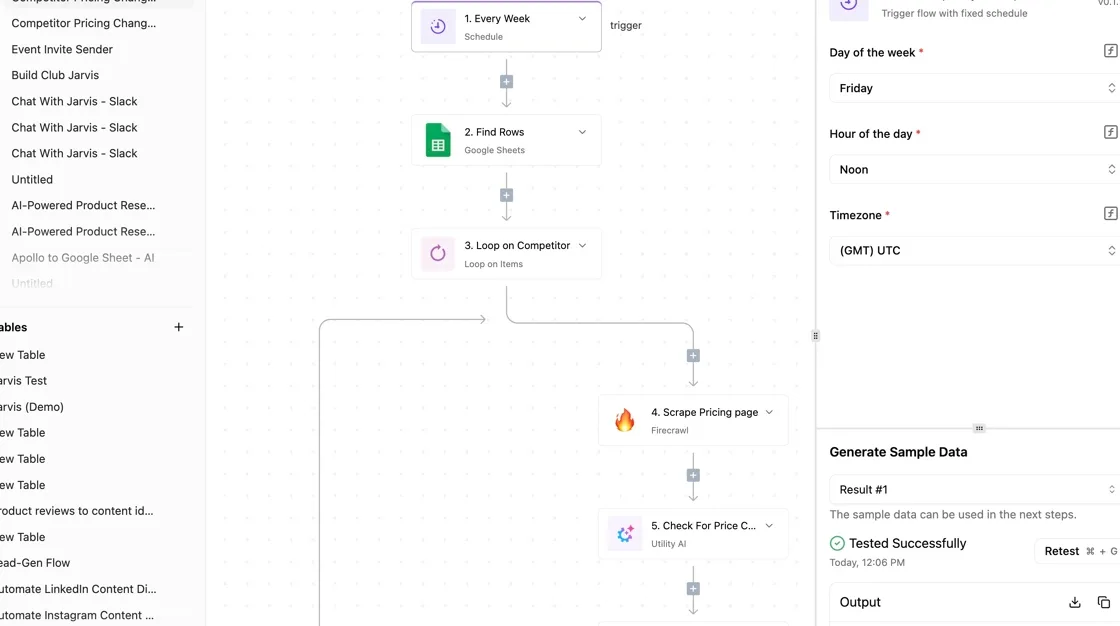Add a step above Scrape Pricing page
The width and height of the screenshot is (1120, 626).
pyautogui.click(x=693, y=356)
